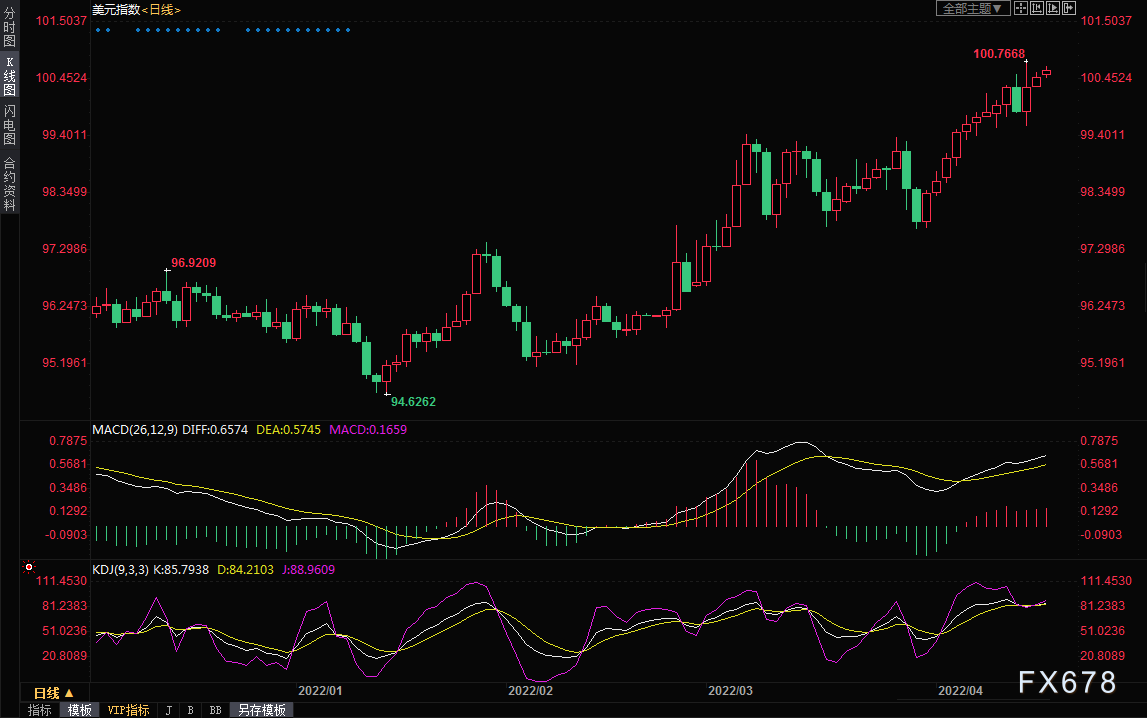The width and height of the screenshot is (1147, 718).
Task: Click the 96.9209 peak price label
Action: coord(193,262)
